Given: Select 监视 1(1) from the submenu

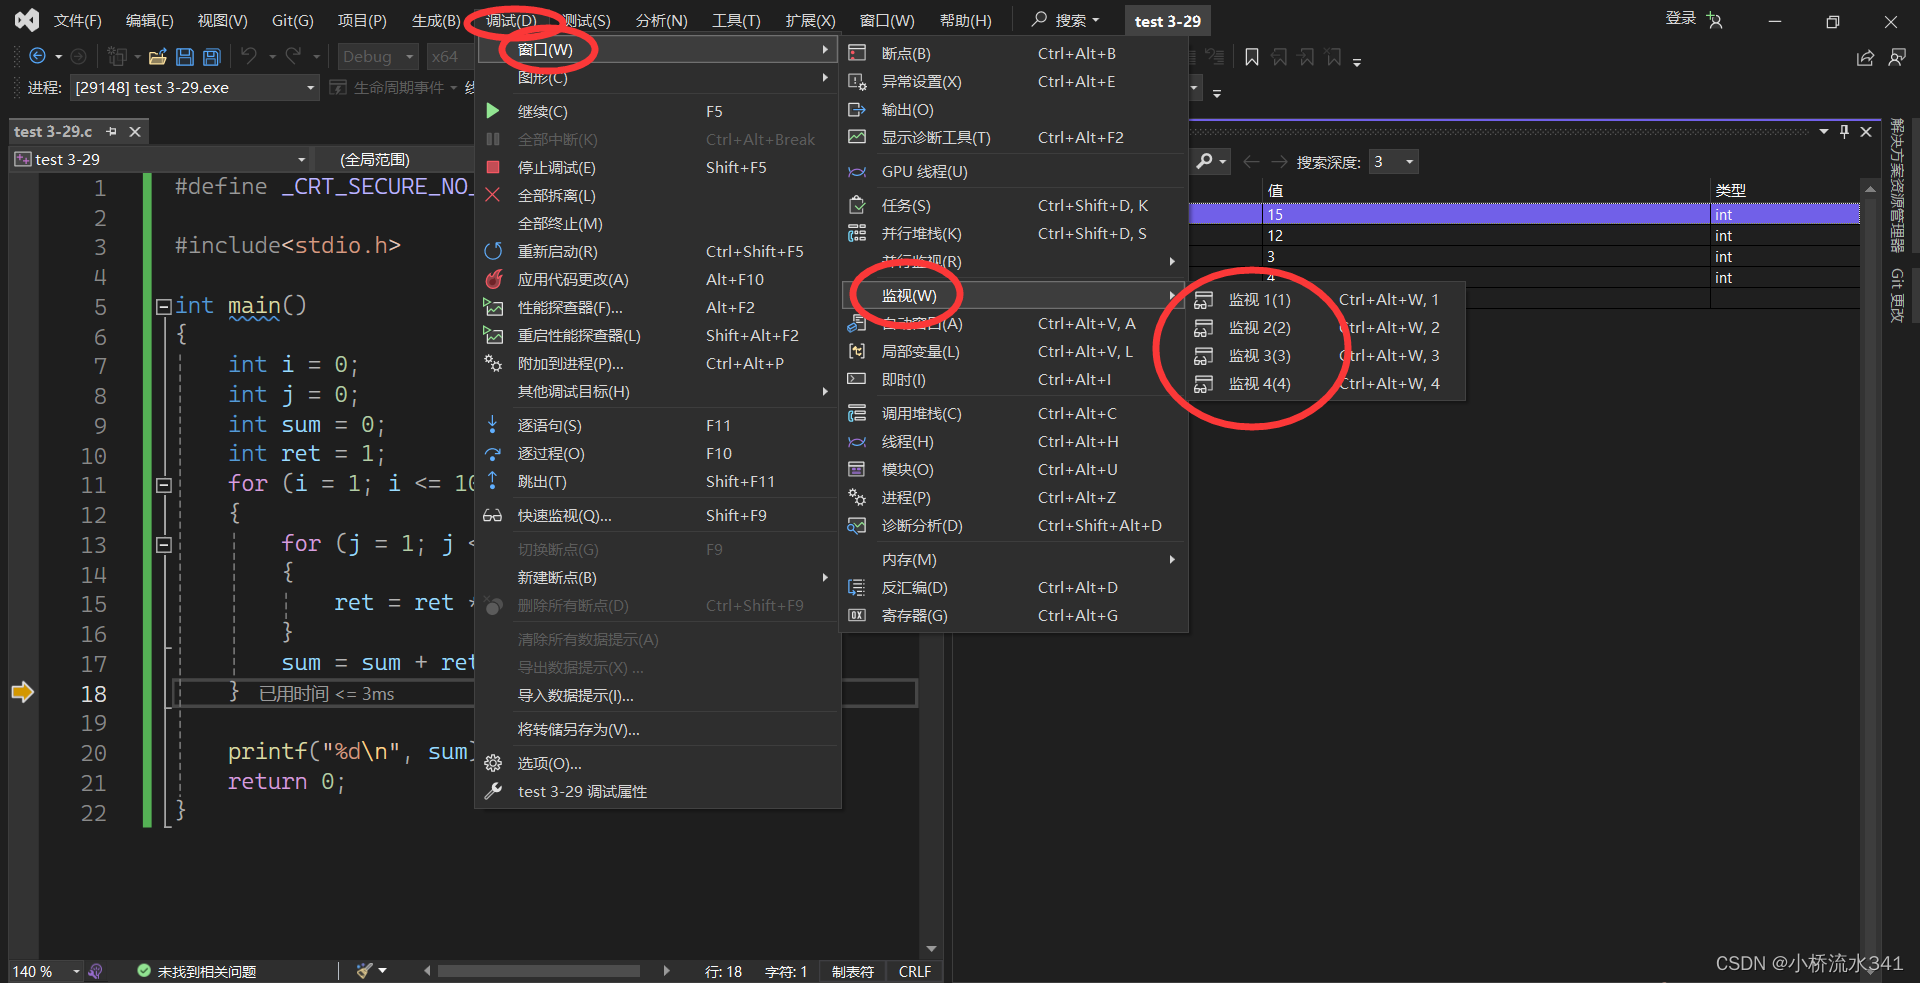Looking at the screenshot, I should [1326, 299].
